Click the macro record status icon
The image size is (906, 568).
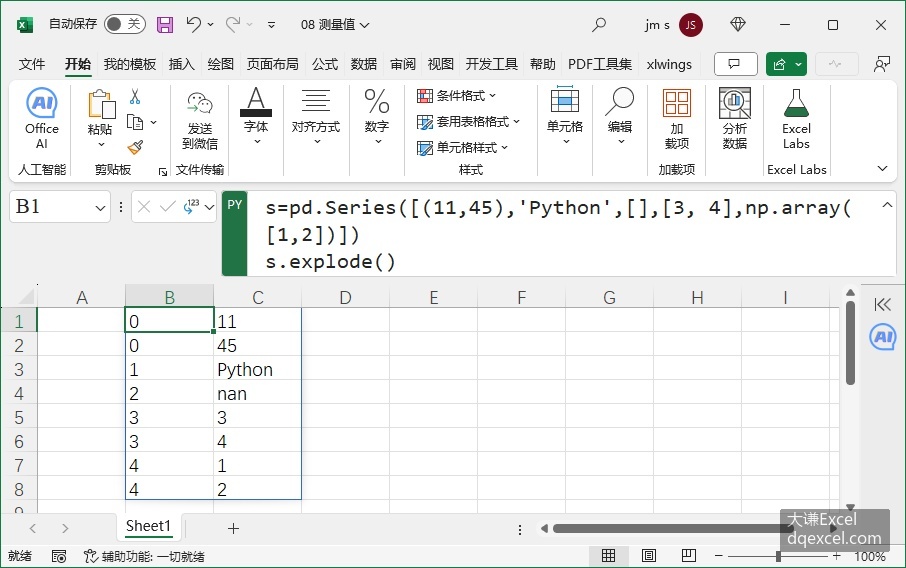[x=59, y=556]
